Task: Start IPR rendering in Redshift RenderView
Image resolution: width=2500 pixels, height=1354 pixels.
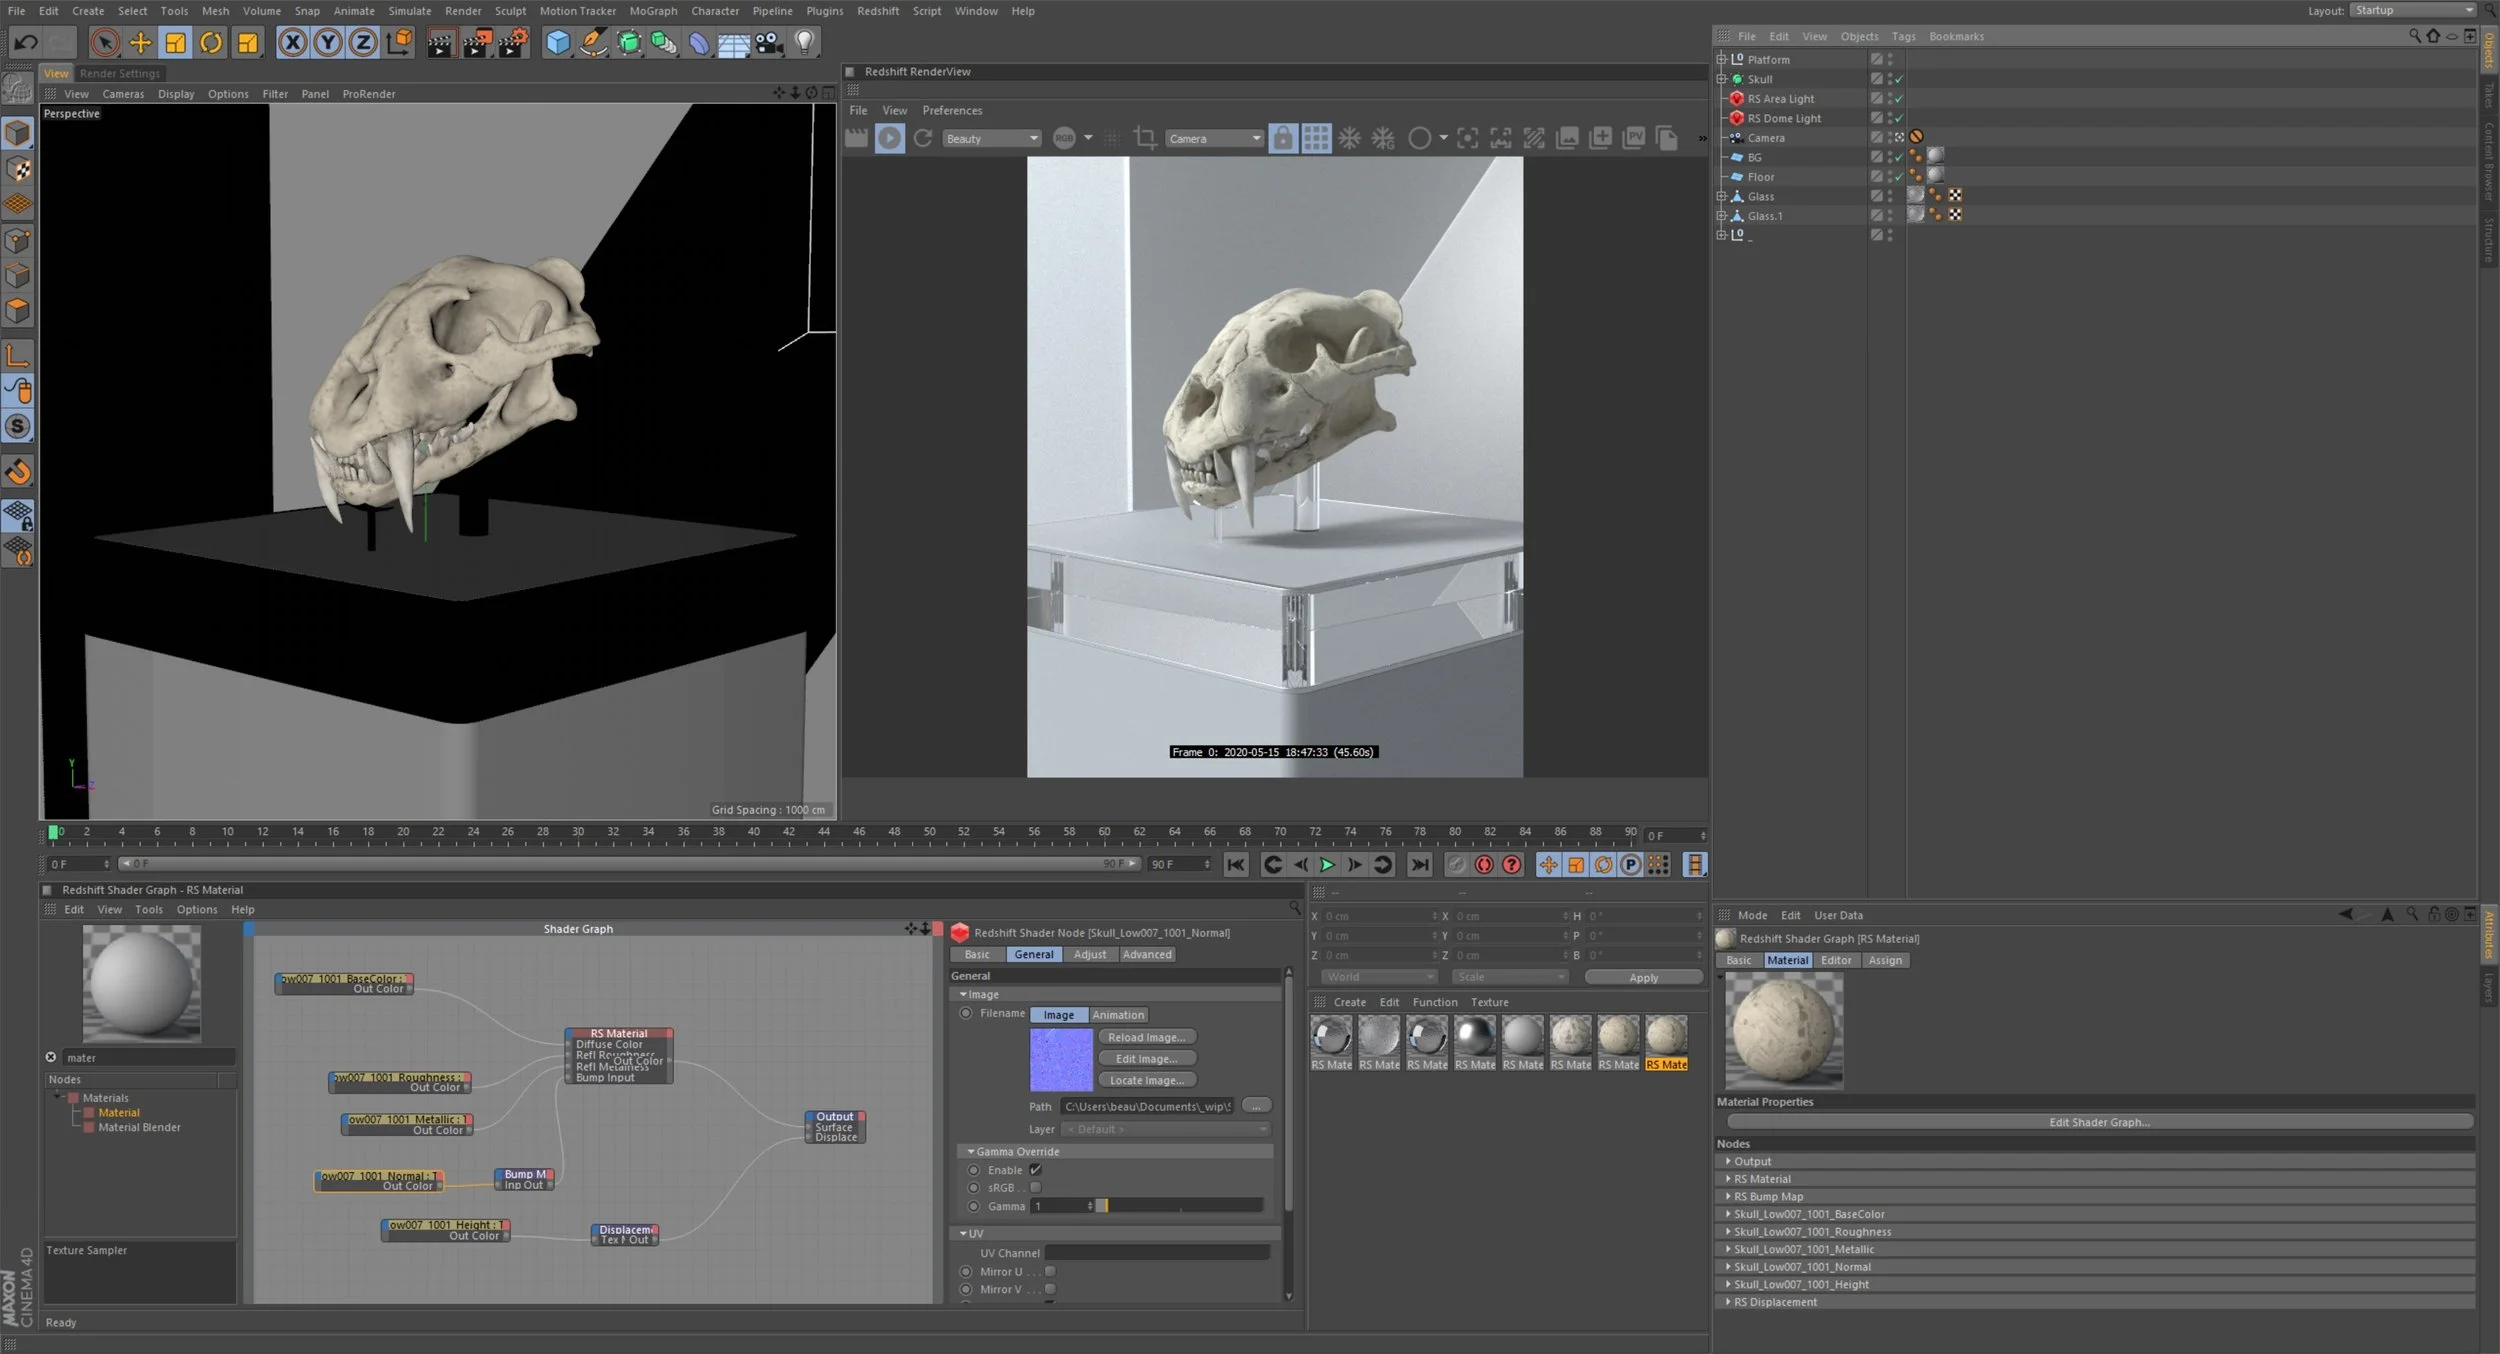Action: (x=890, y=138)
